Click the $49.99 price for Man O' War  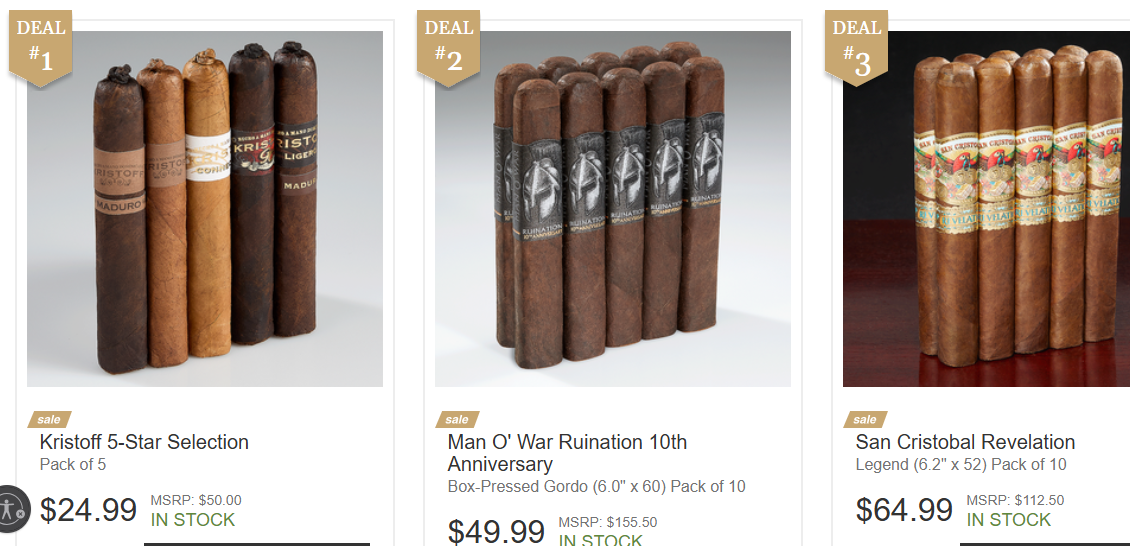coord(496,532)
